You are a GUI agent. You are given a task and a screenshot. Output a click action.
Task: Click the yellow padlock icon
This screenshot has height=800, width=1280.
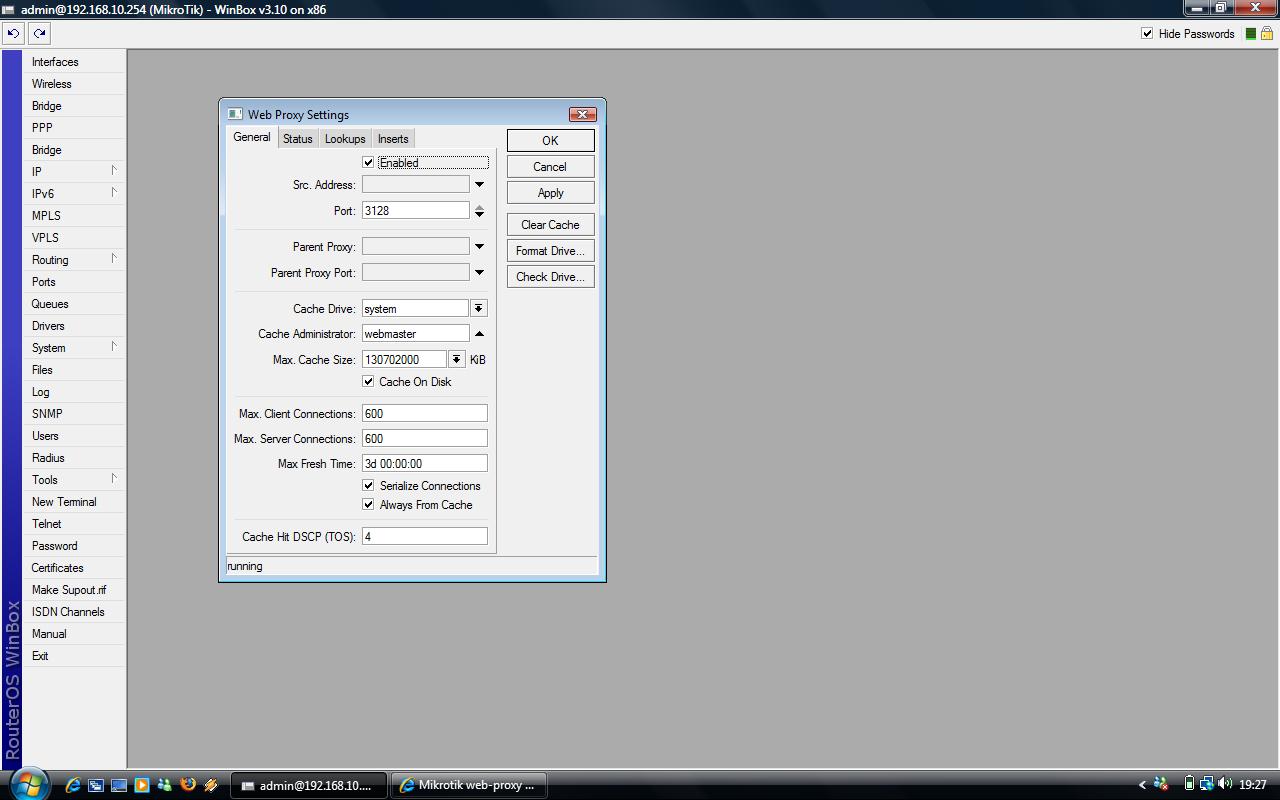(x=1267, y=33)
